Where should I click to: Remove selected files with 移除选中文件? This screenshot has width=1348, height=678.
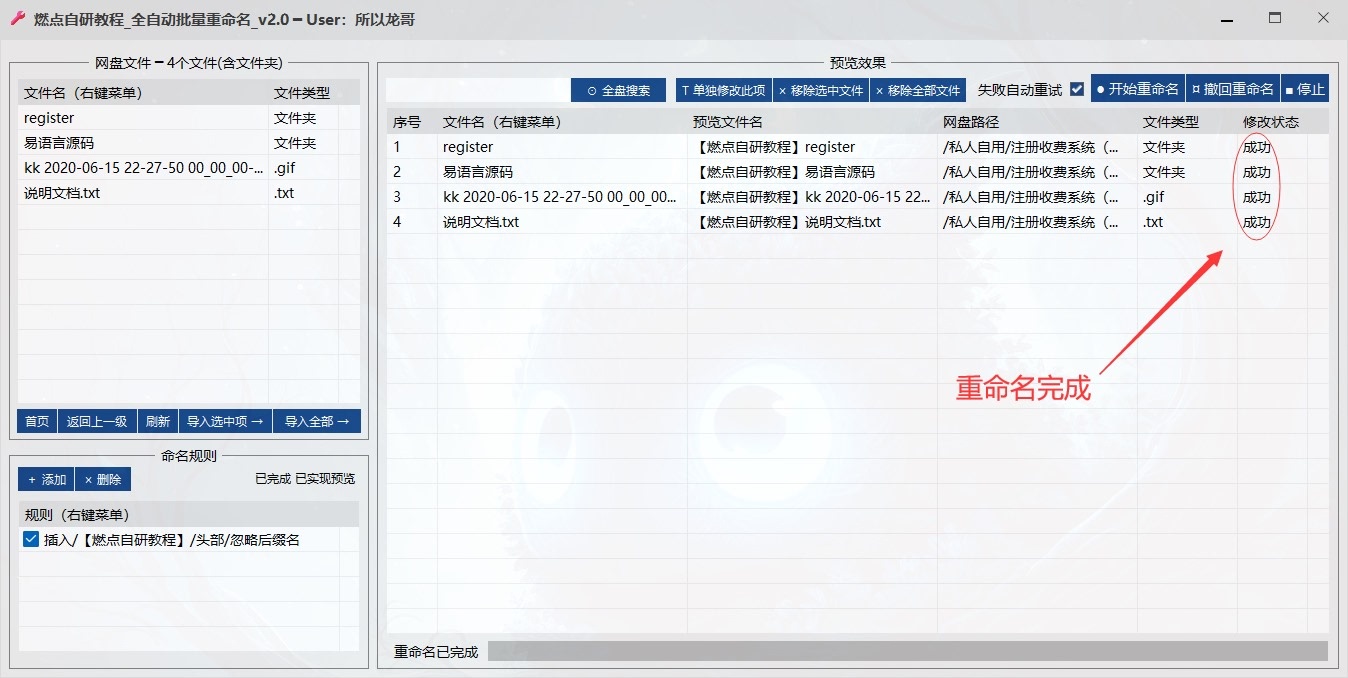821,90
